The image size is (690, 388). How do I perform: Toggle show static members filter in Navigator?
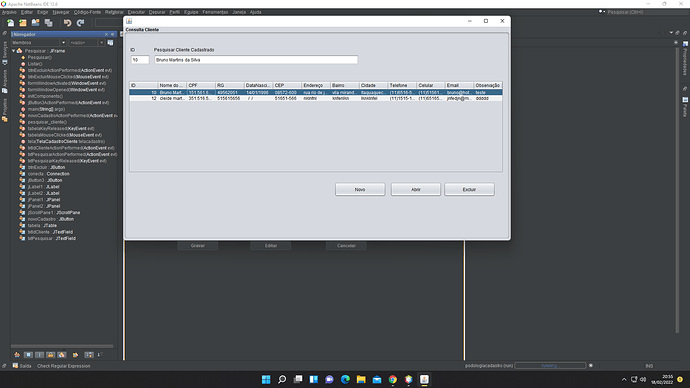click(40, 355)
